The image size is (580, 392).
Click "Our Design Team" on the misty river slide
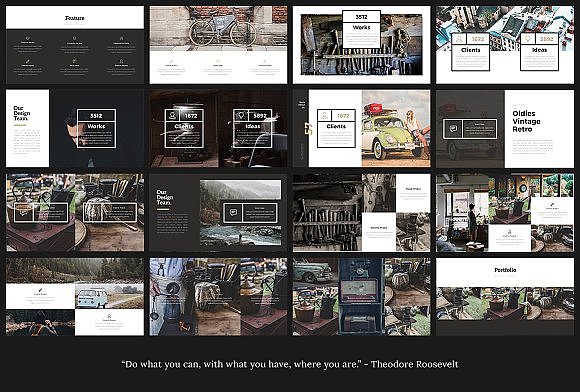tap(164, 197)
